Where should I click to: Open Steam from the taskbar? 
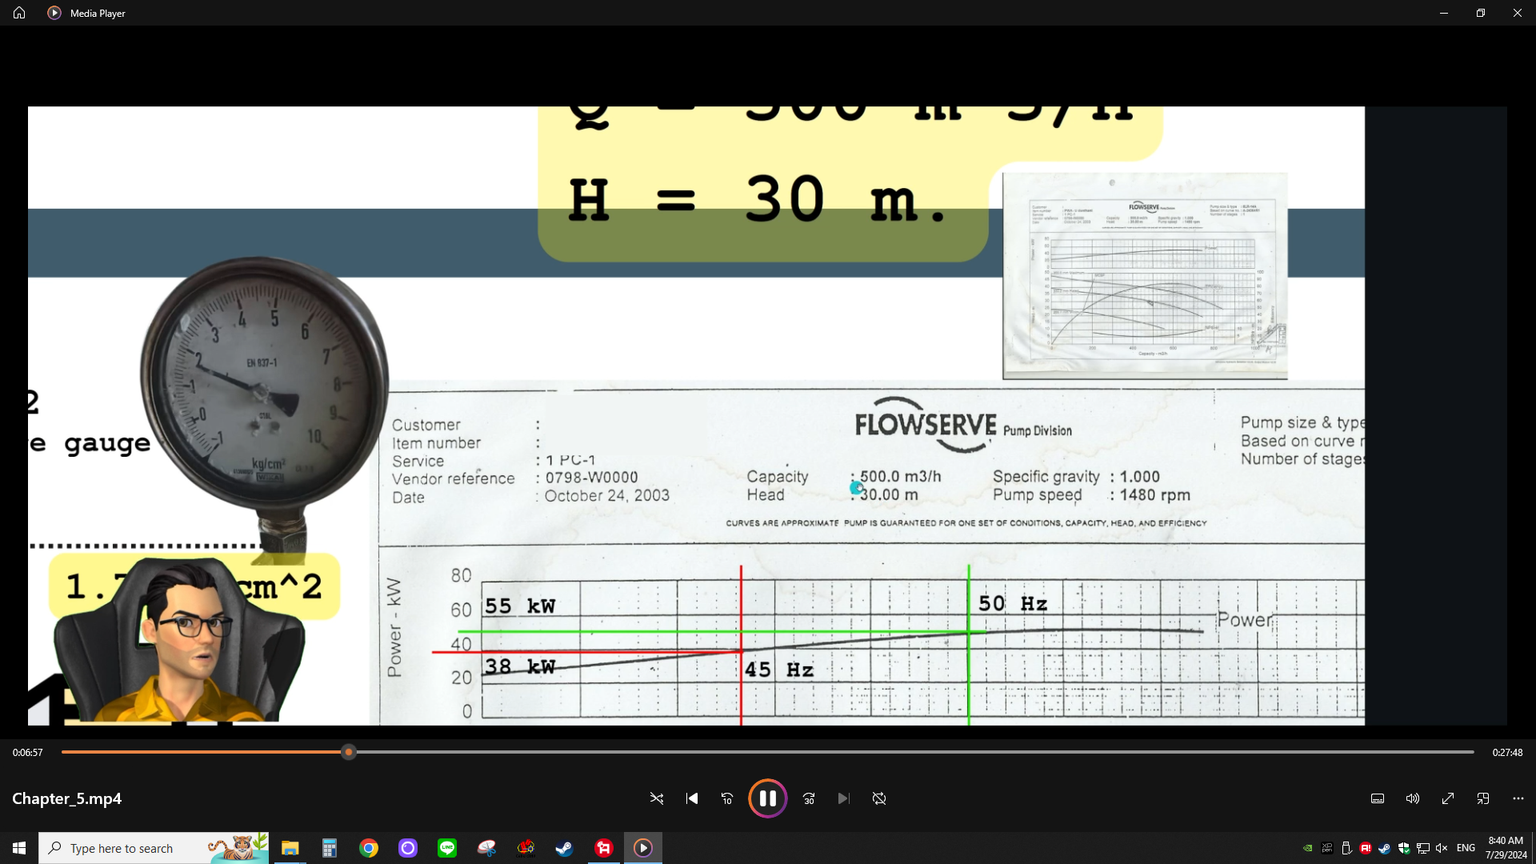click(565, 848)
